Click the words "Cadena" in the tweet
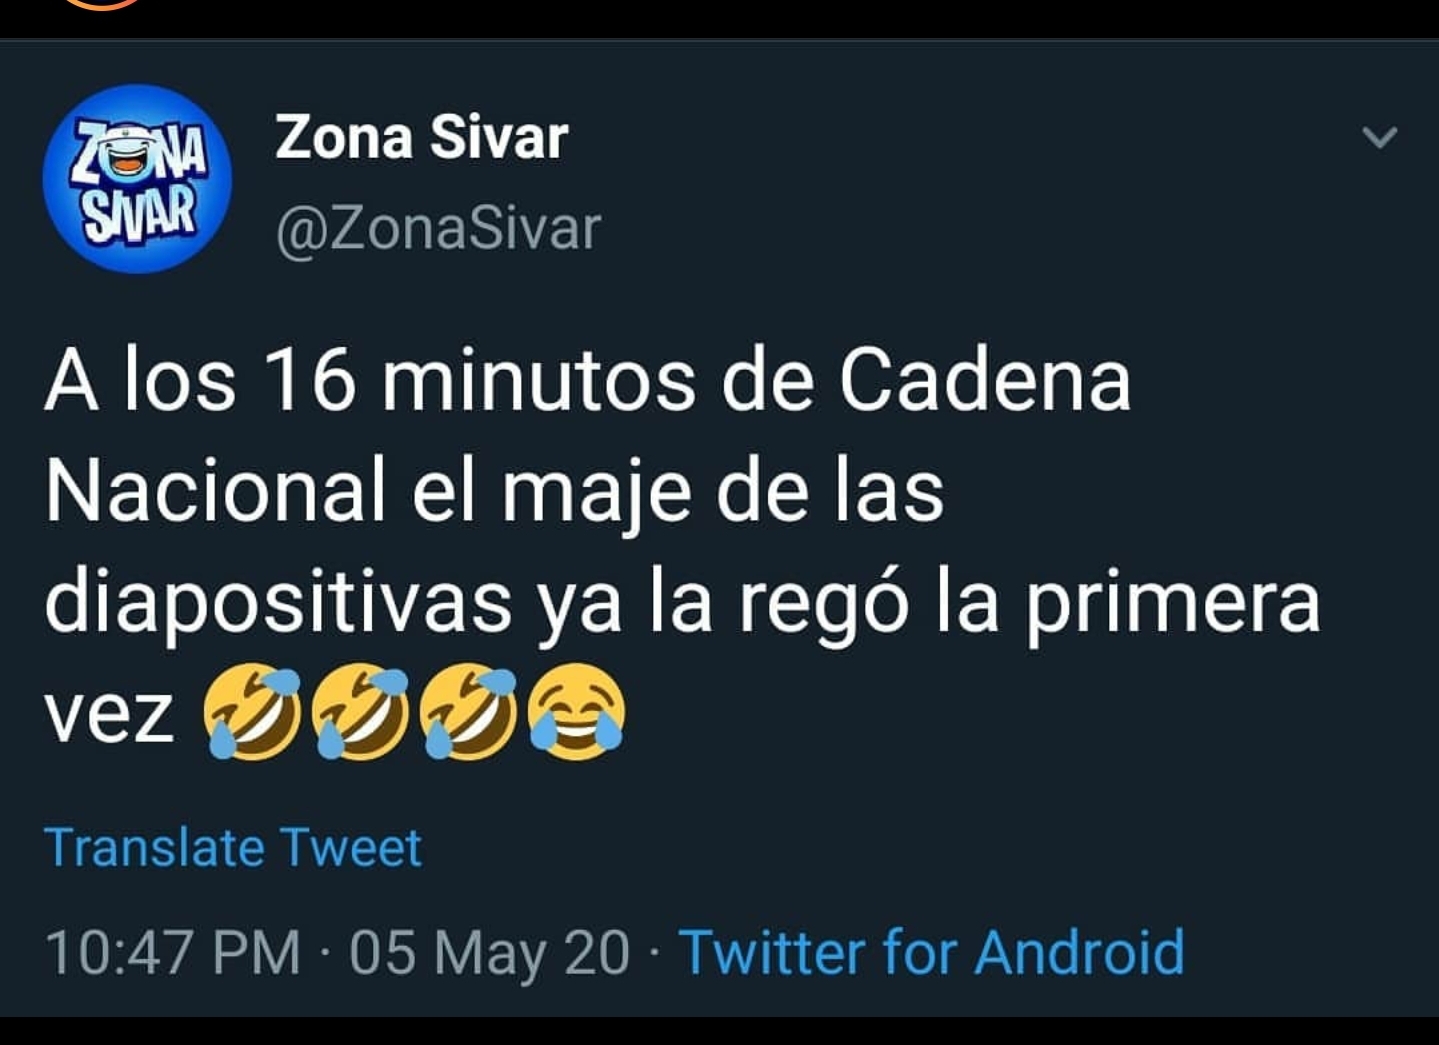Viewport: 1439px width, 1045px height. [985, 382]
